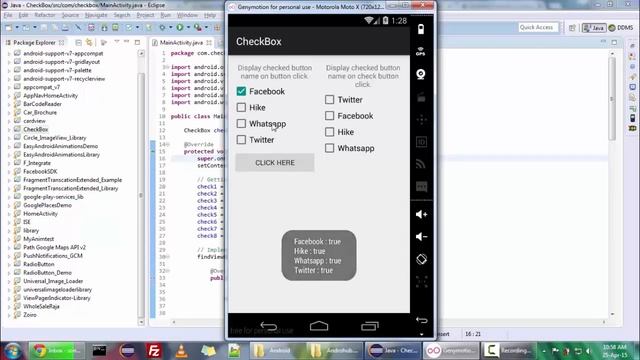Open the Navigate menu in Eclipse
Image resolution: width=640 pixels, height=360 pixels.
pos(96,15)
